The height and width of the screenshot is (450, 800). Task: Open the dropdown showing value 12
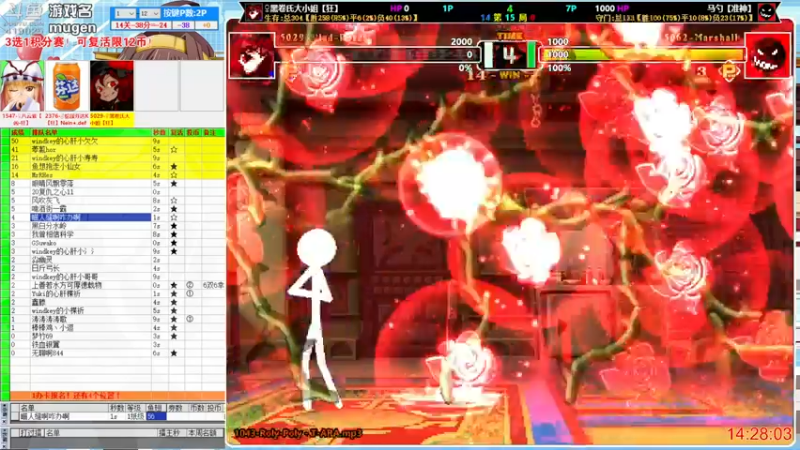point(149,14)
